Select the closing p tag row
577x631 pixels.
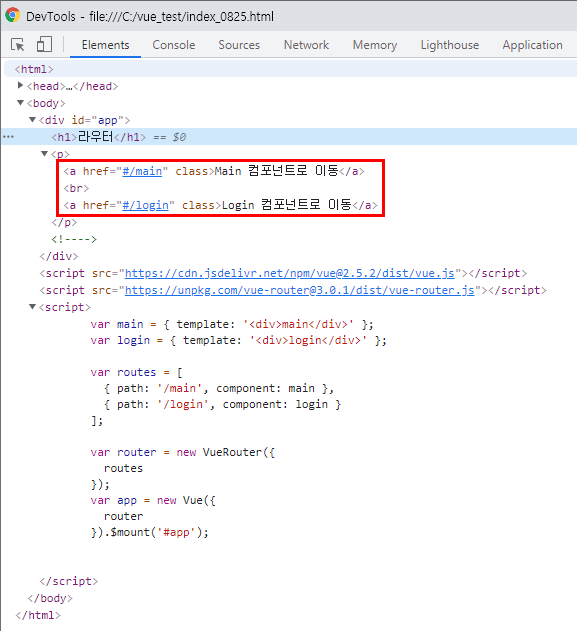[64, 222]
